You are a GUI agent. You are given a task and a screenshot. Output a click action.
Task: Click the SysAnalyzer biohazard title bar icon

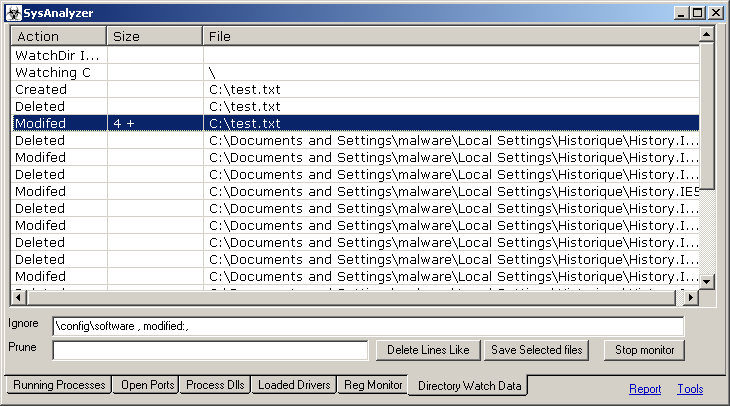[x=13, y=13]
